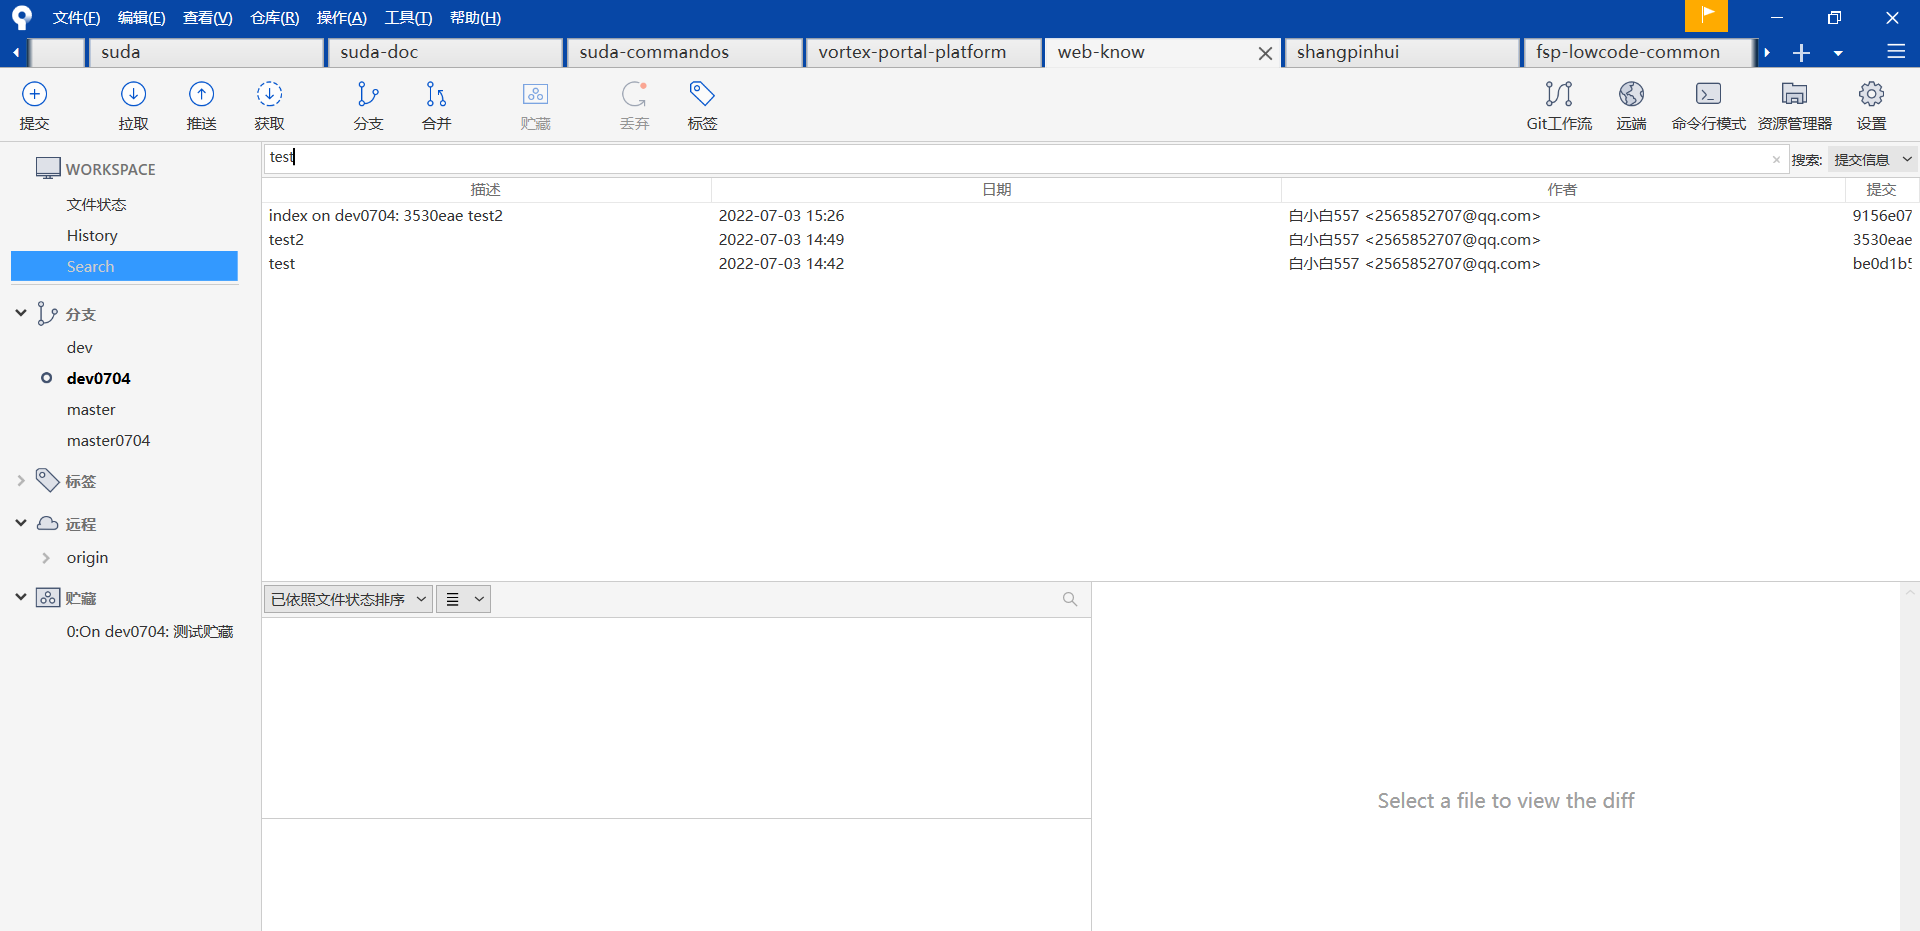The height and width of the screenshot is (931, 1920).
Task: Click the 日期 column header
Action: pyautogui.click(x=996, y=189)
